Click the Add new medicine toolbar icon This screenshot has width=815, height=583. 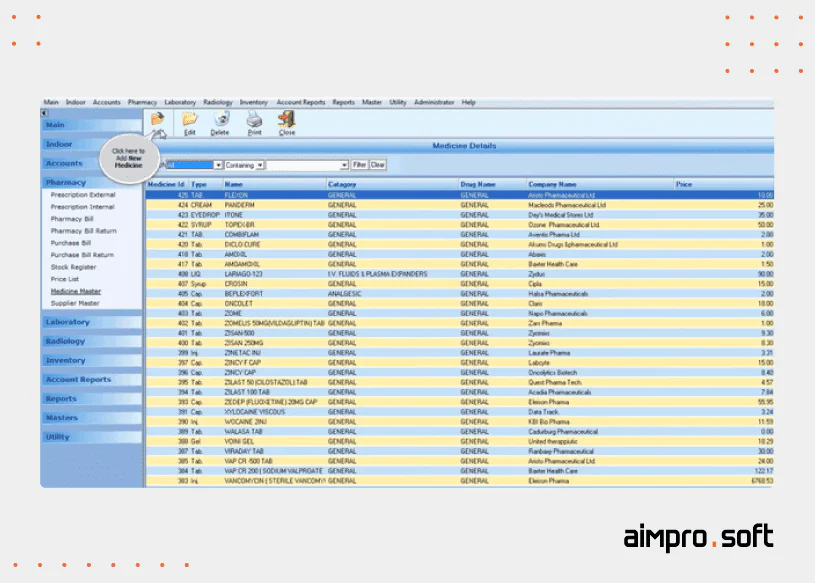(x=157, y=120)
